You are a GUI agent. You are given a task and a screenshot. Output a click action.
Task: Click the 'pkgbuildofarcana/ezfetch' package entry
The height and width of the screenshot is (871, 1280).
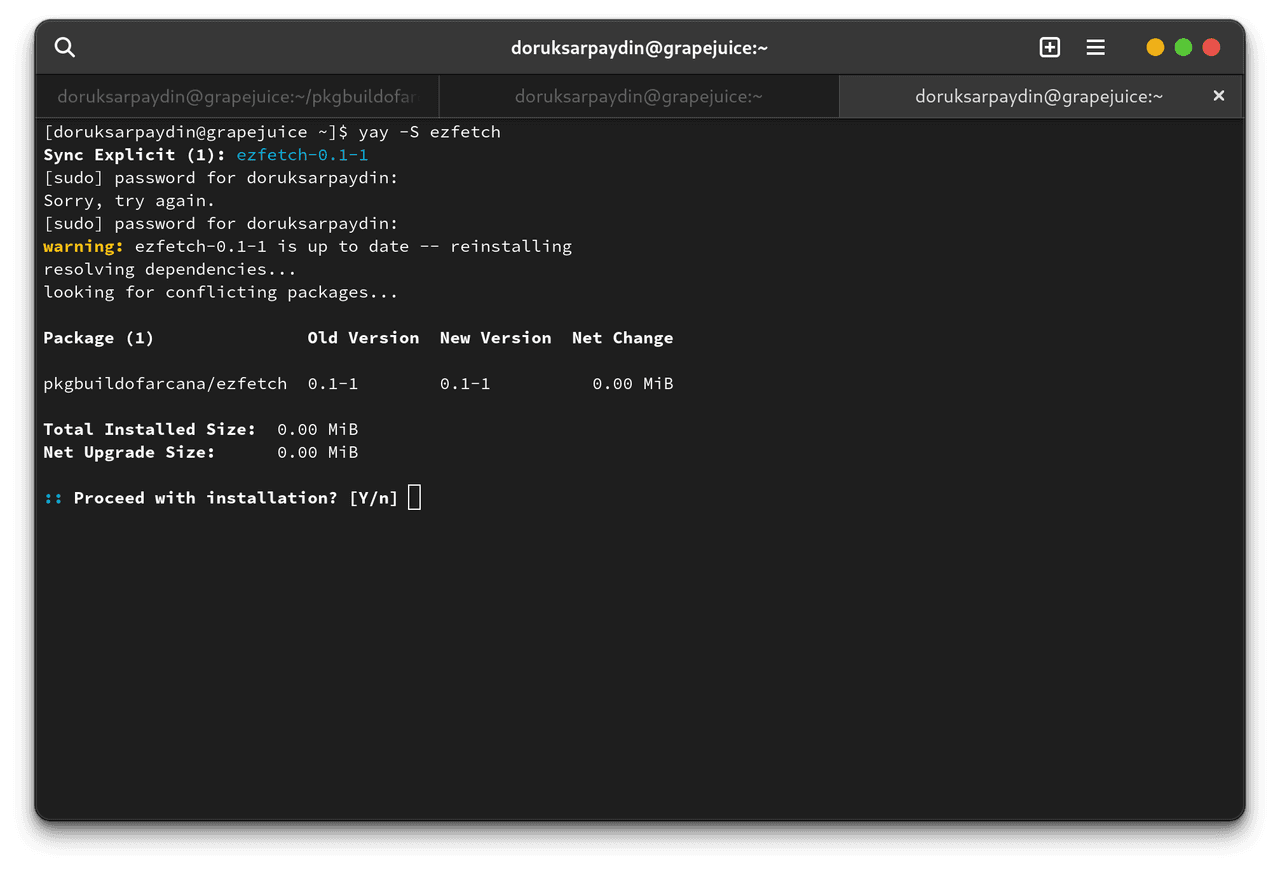[x=165, y=384]
